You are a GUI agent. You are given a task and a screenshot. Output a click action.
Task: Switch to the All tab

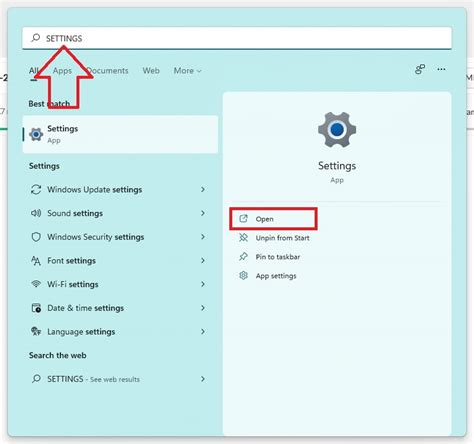pos(33,71)
